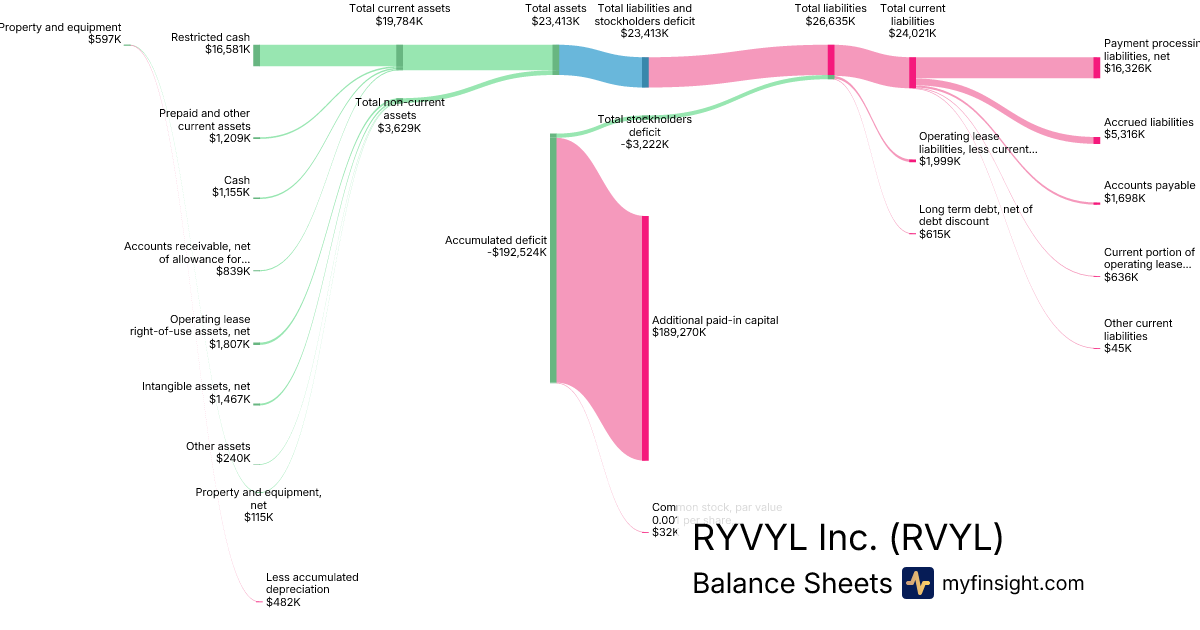The width and height of the screenshot is (1200, 630).
Task: Select the Additional paid-in capital pink bar
Action: (645, 338)
